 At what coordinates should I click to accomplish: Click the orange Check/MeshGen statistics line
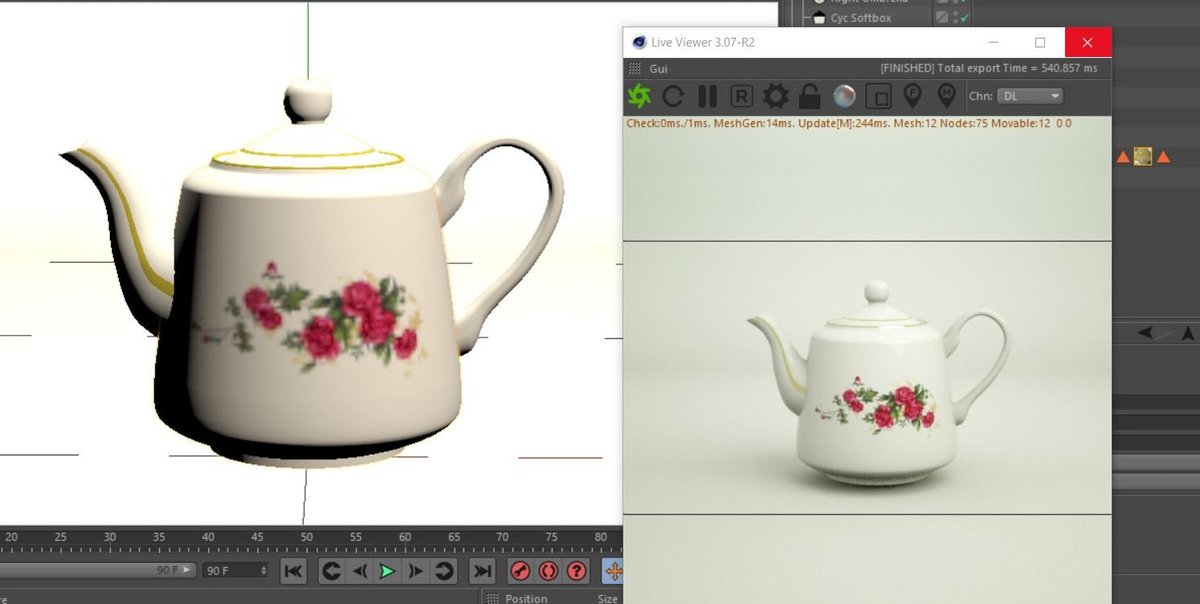click(849, 123)
